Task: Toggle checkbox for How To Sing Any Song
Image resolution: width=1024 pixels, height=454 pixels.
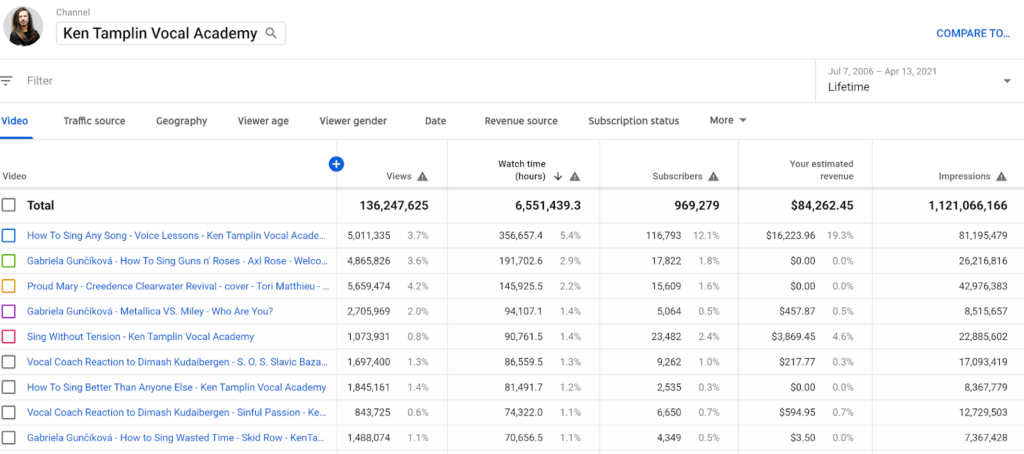Action: point(8,236)
